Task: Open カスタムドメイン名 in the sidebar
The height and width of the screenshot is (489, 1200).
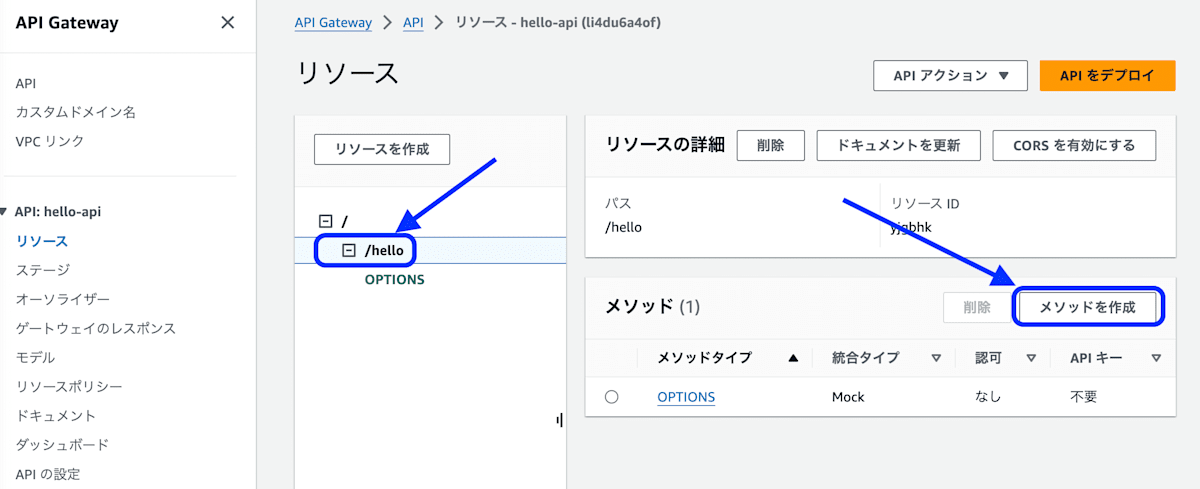Action: tap(76, 112)
